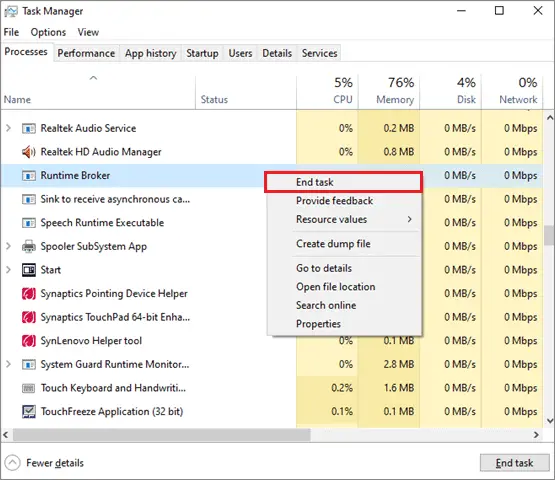
Task: Select the Sink to receive asynchronous row
Action: 272,199
